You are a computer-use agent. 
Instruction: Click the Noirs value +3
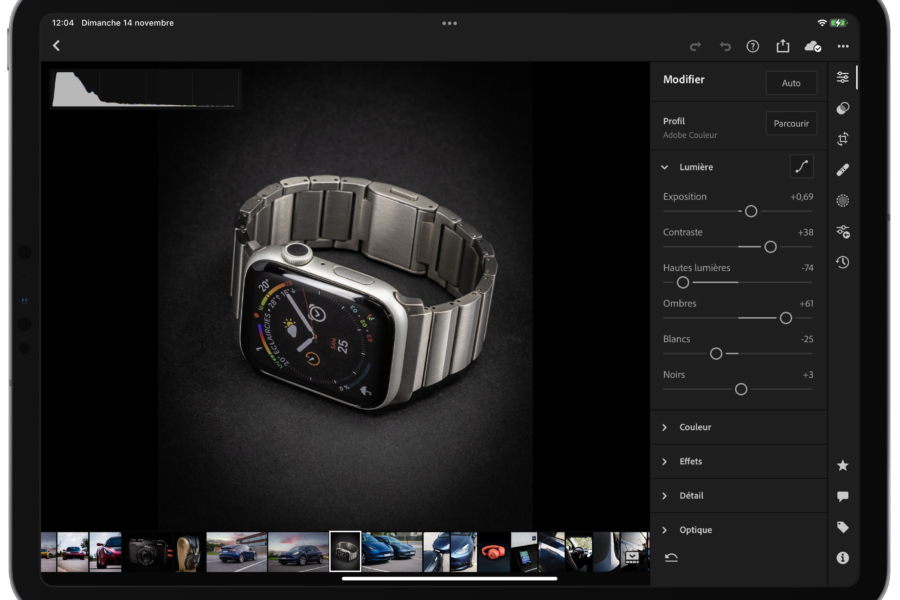coord(808,375)
